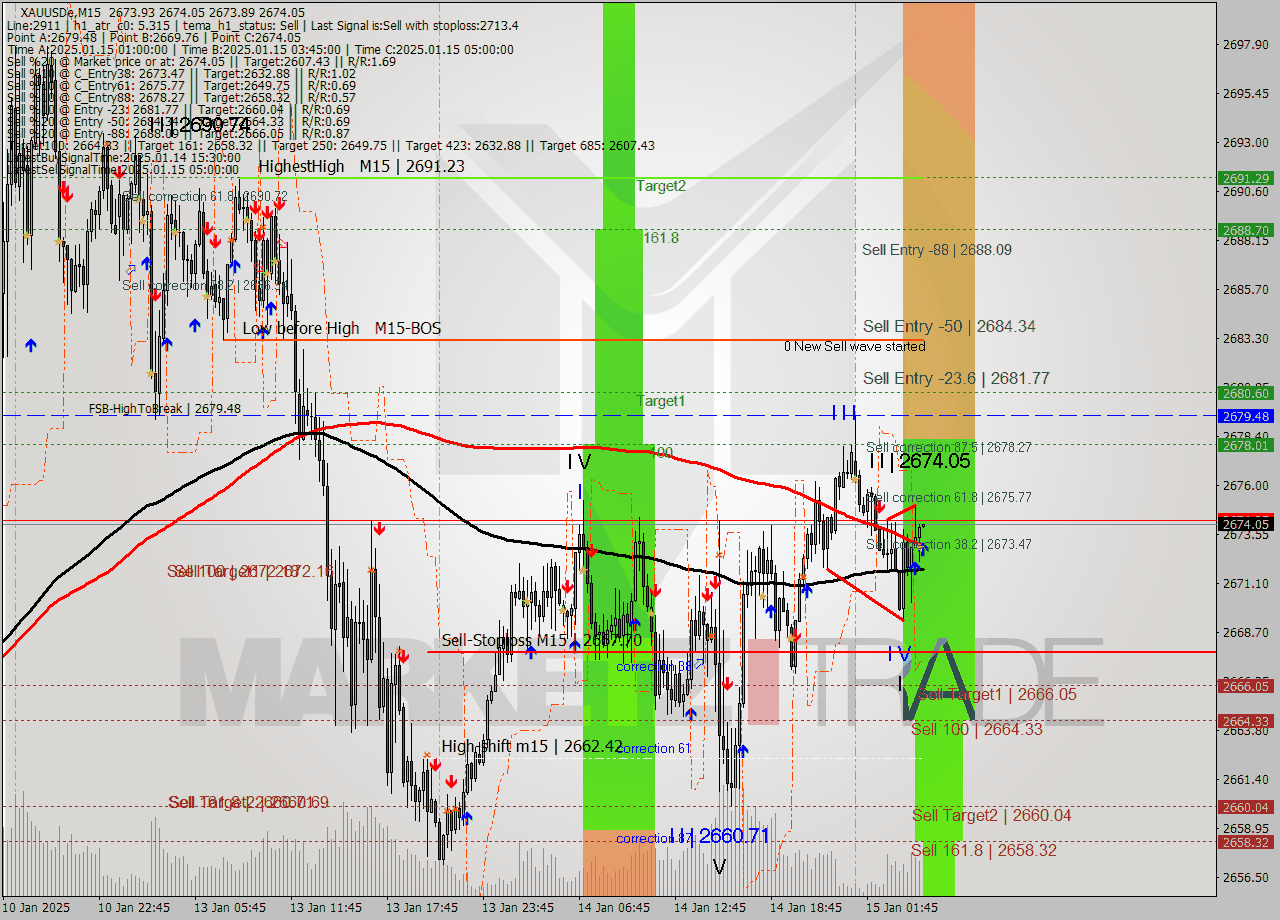Select the blue 2679.48 price tag
Viewport: 1280px width, 920px height.
1245,416
